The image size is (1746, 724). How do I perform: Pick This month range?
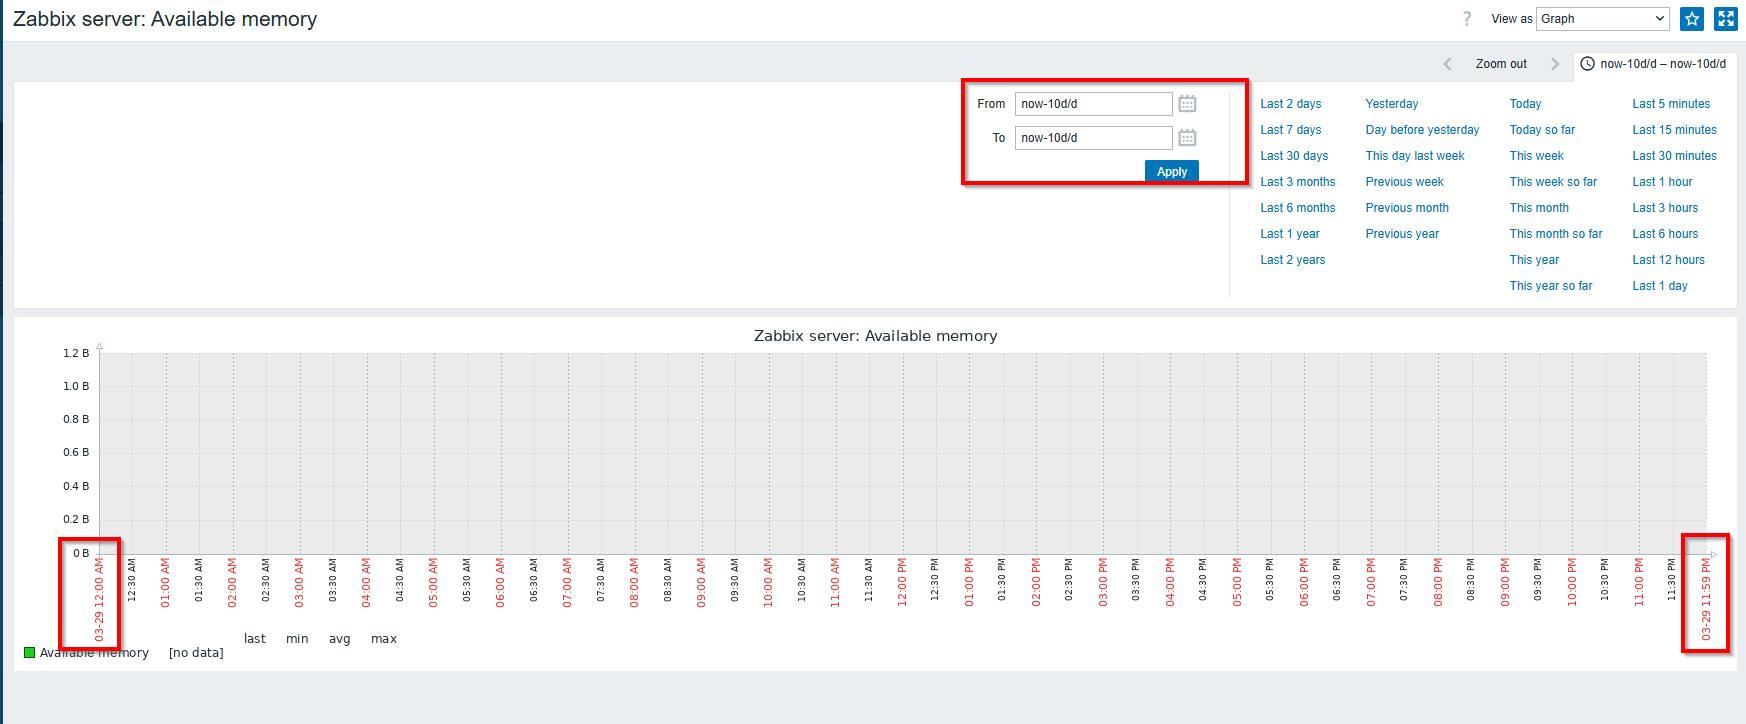[1539, 208]
